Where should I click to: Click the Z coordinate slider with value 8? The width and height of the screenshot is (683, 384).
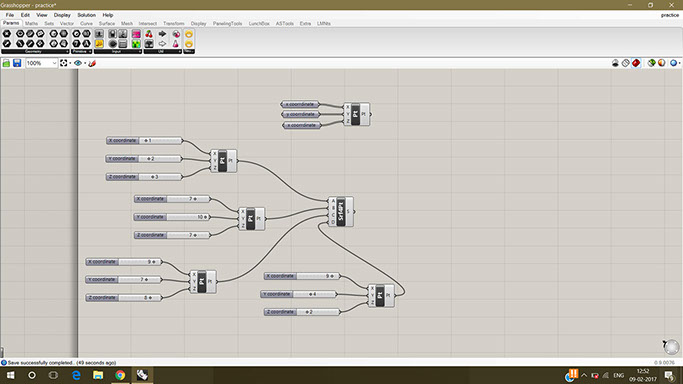[x=124, y=298]
